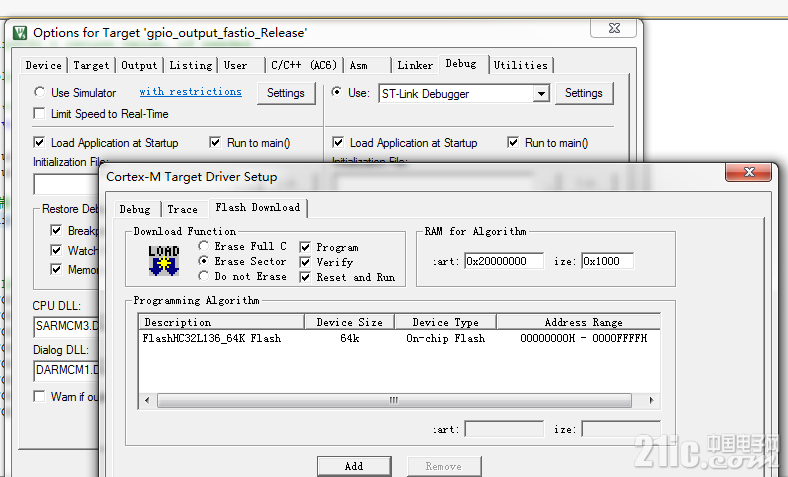Click RAM start field 0x20000000
The height and width of the screenshot is (477, 788).
click(504, 261)
